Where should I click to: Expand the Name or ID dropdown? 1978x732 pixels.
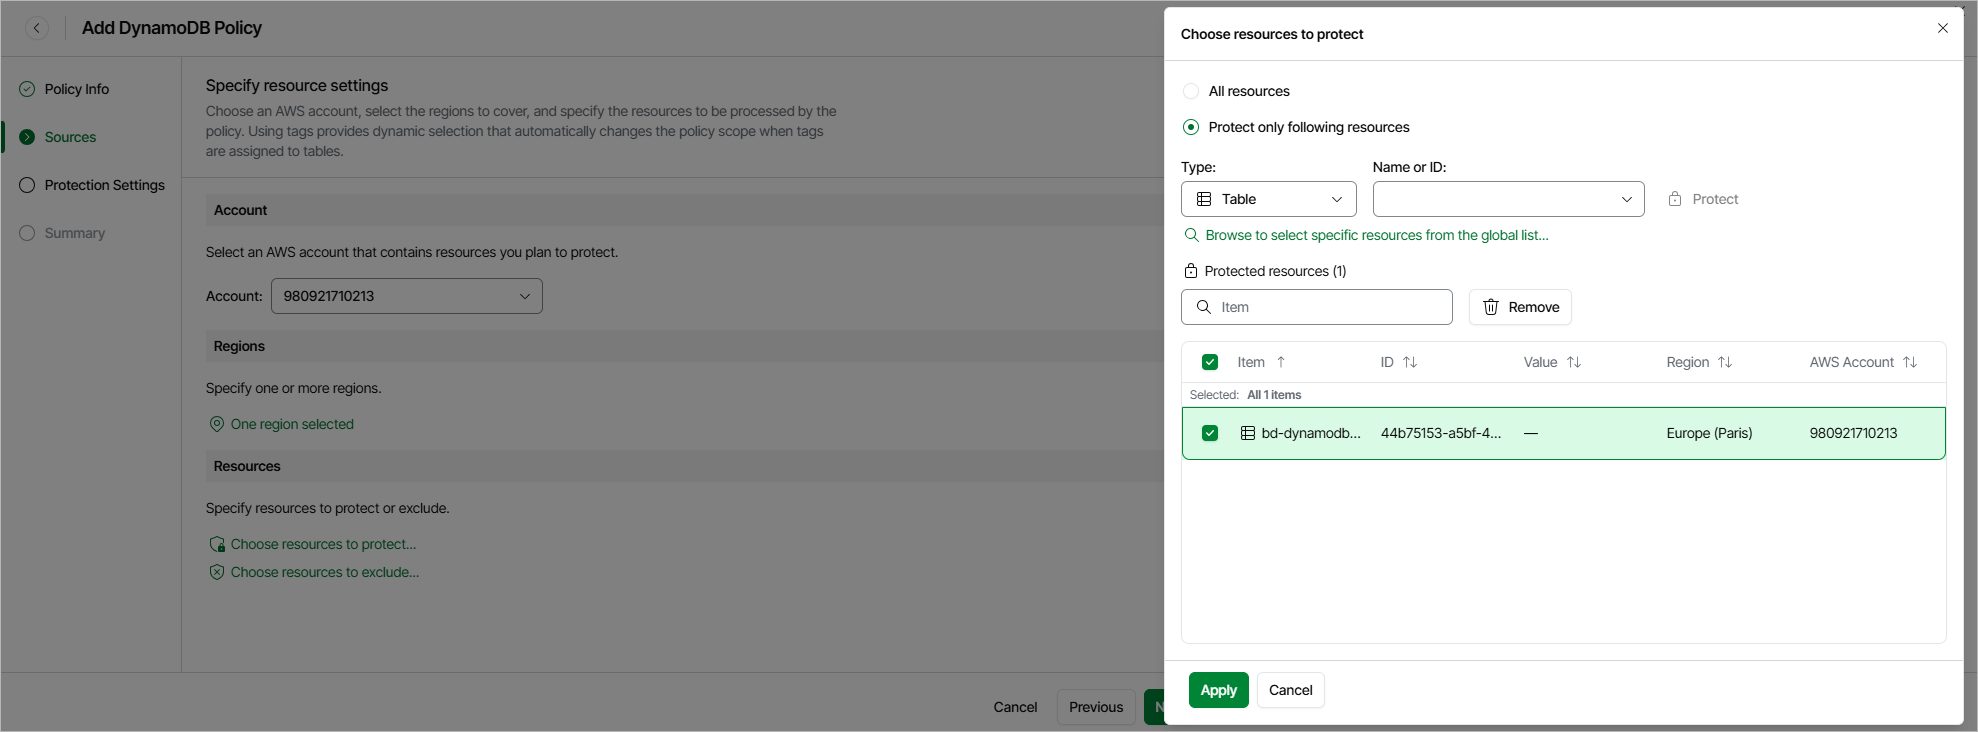click(x=1508, y=199)
